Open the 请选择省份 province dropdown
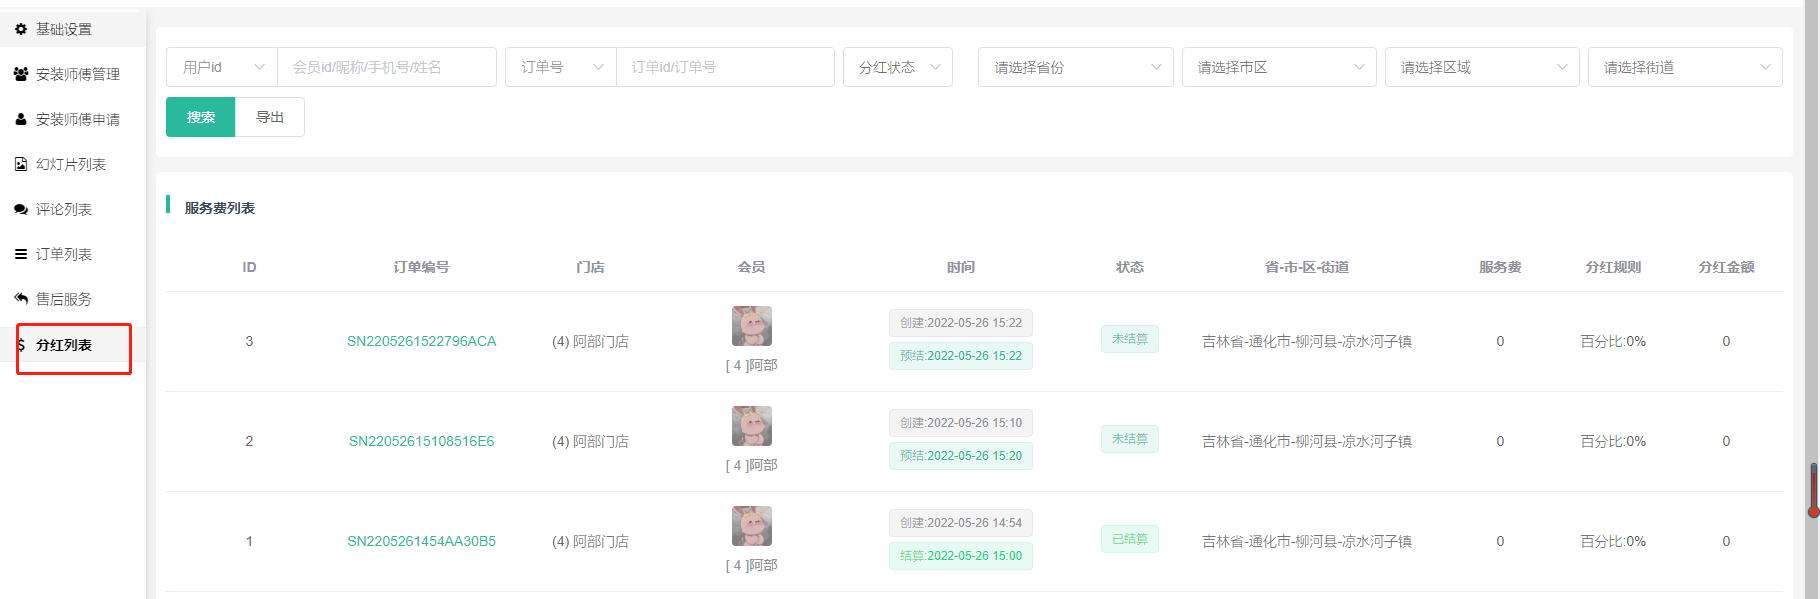Screen dimensions: 1820x599 click(x=1075, y=67)
